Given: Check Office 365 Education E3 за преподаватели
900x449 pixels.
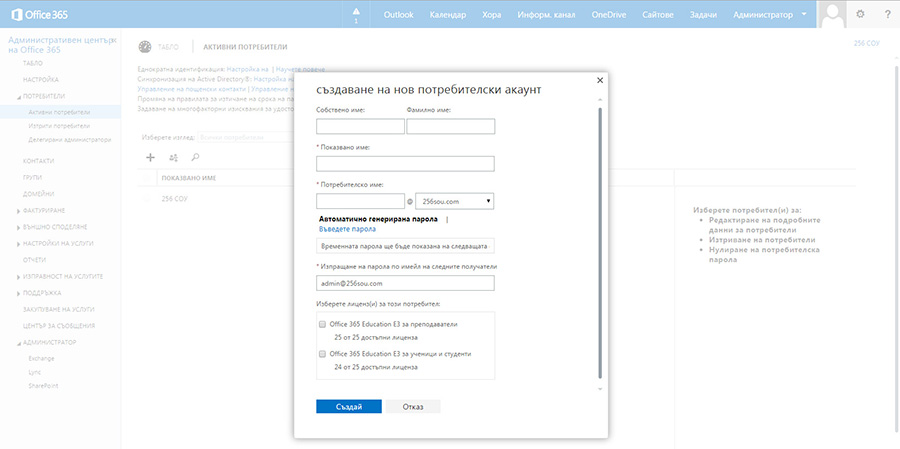Looking at the screenshot, I should [322, 324].
